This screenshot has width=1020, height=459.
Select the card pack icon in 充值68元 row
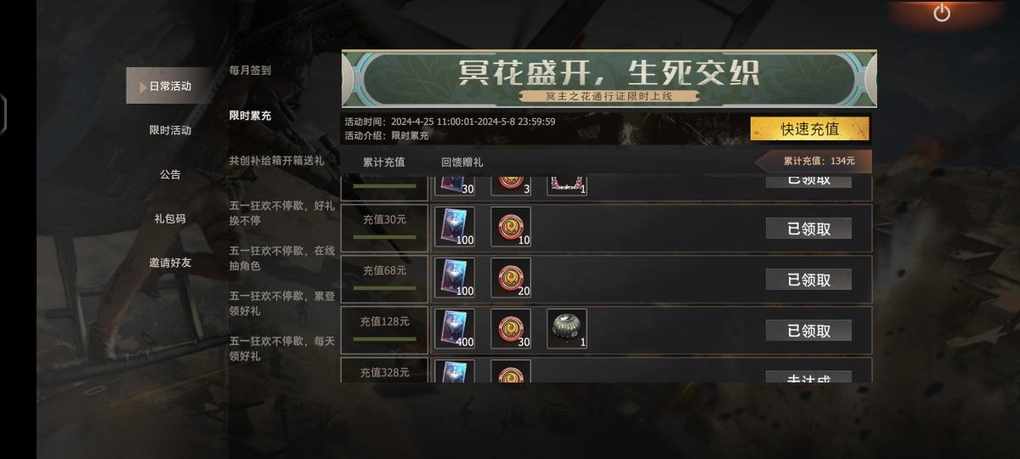[454, 278]
